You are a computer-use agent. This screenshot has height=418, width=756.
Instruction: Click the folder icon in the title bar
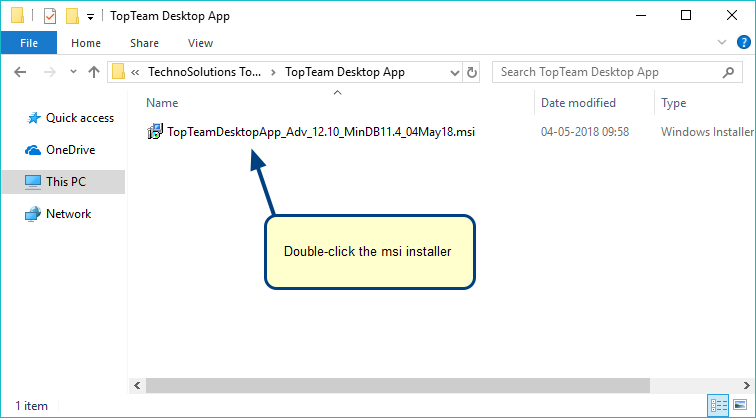(17, 16)
